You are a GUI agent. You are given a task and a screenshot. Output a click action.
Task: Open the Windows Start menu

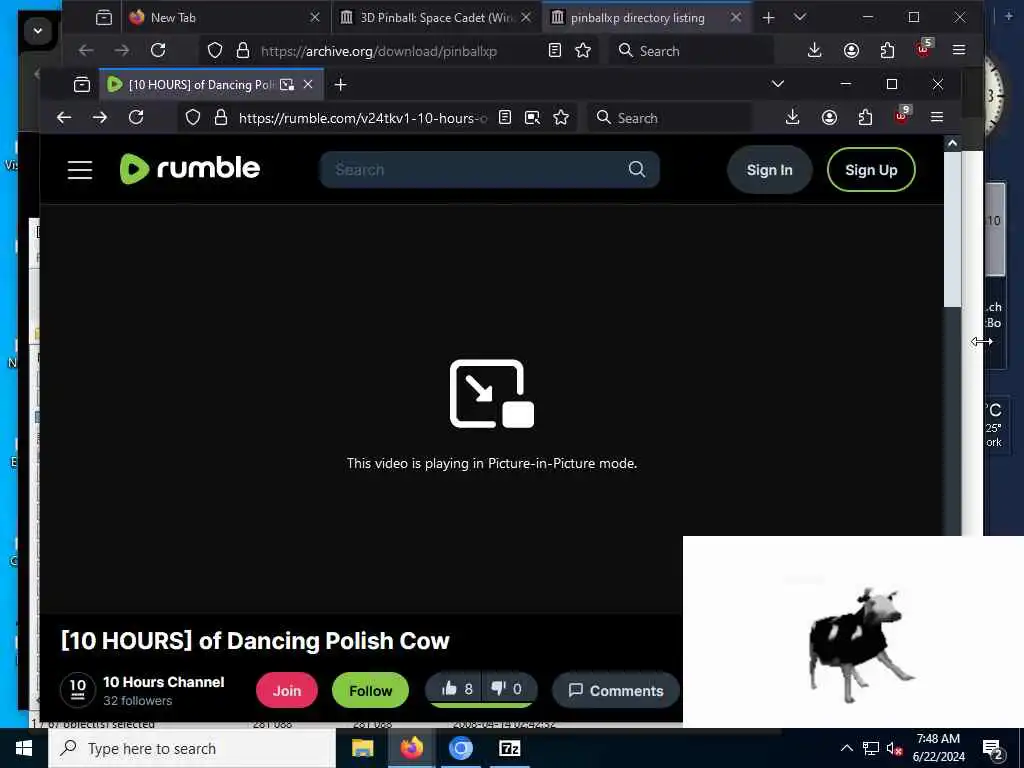pos(24,748)
